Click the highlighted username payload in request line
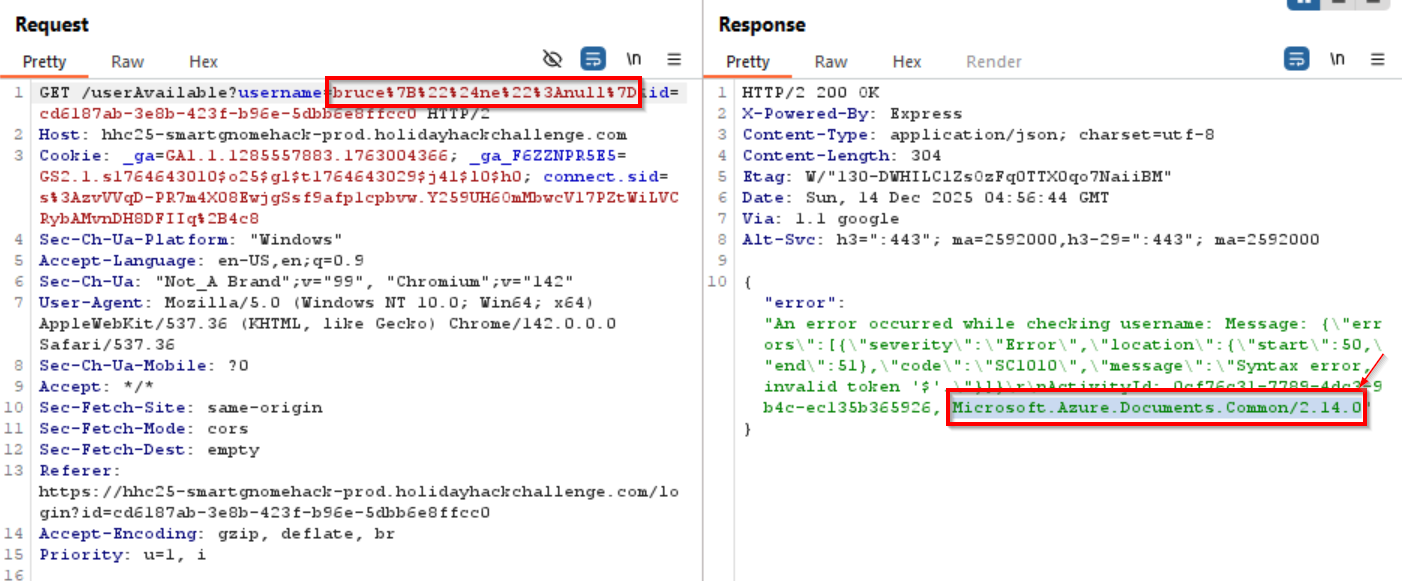This screenshot has height=581, width=1402. (x=484, y=93)
